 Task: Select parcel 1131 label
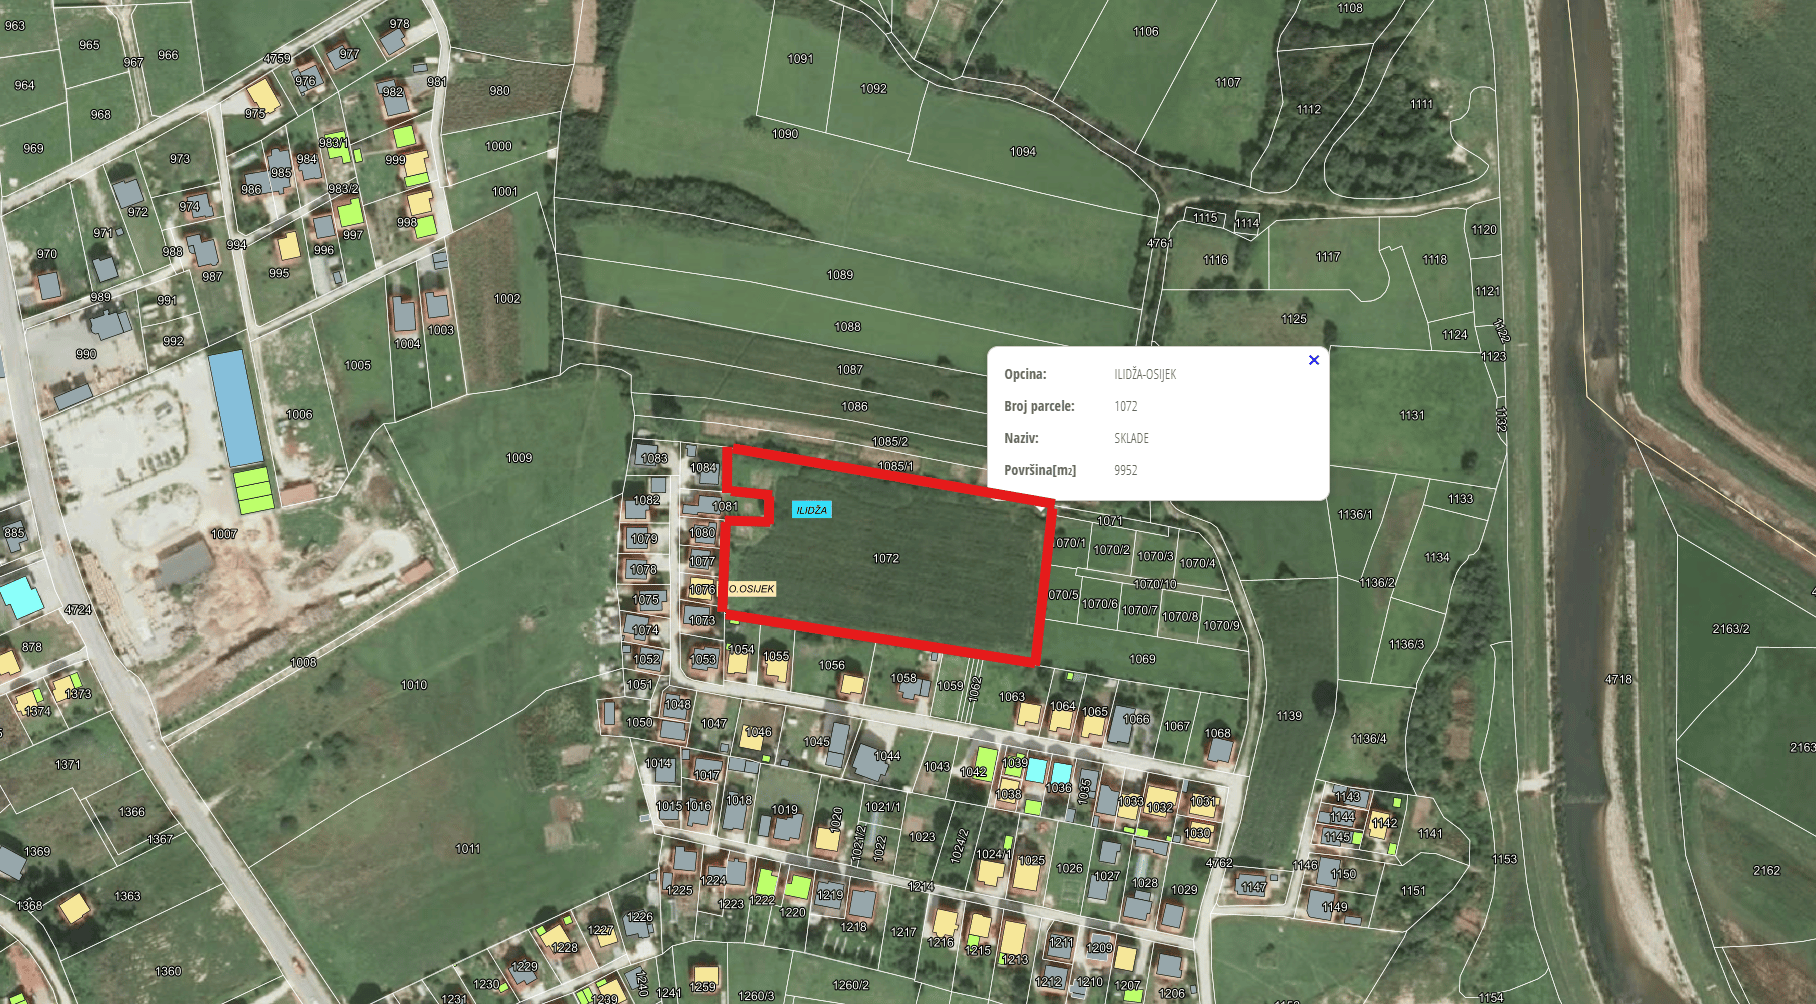(x=1412, y=415)
